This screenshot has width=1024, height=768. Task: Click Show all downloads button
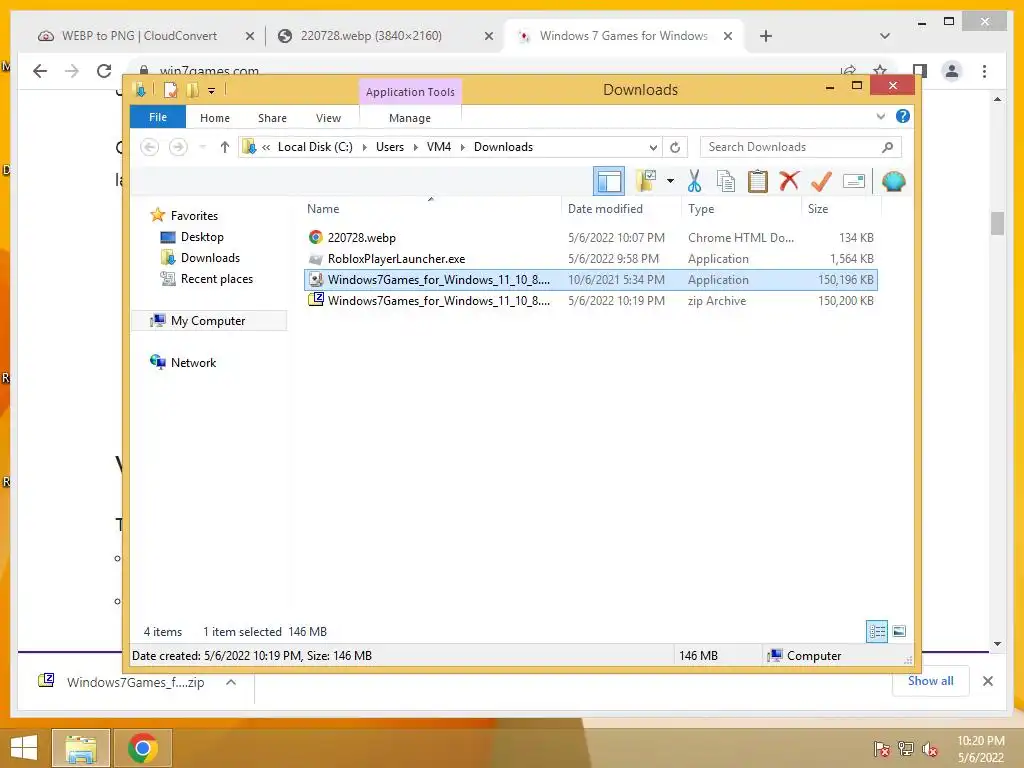[x=931, y=681]
